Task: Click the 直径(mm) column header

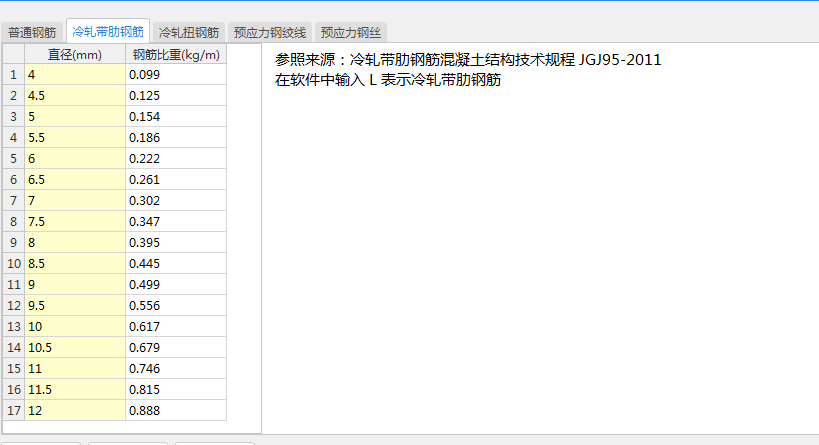Action: click(x=75, y=54)
